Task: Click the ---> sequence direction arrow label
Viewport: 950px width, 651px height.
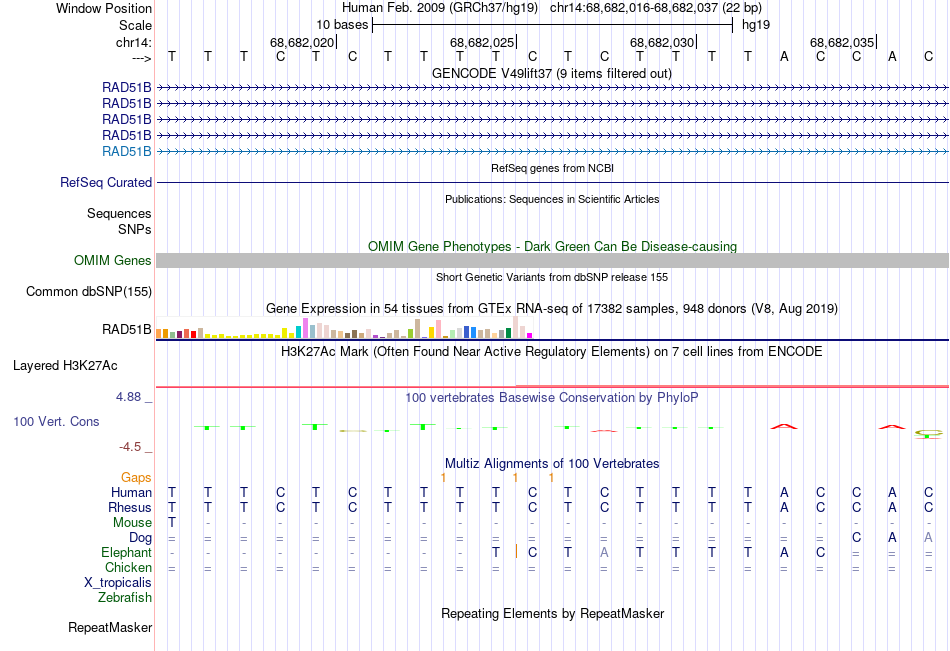Action: coord(141,58)
